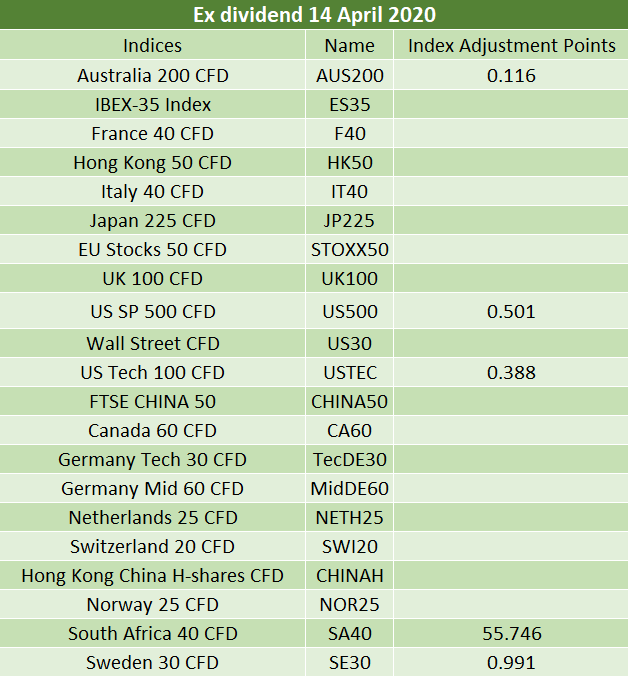This screenshot has width=628, height=676.
Task: Select the 'Japan 225 CFD' cell
Action: [153, 221]
